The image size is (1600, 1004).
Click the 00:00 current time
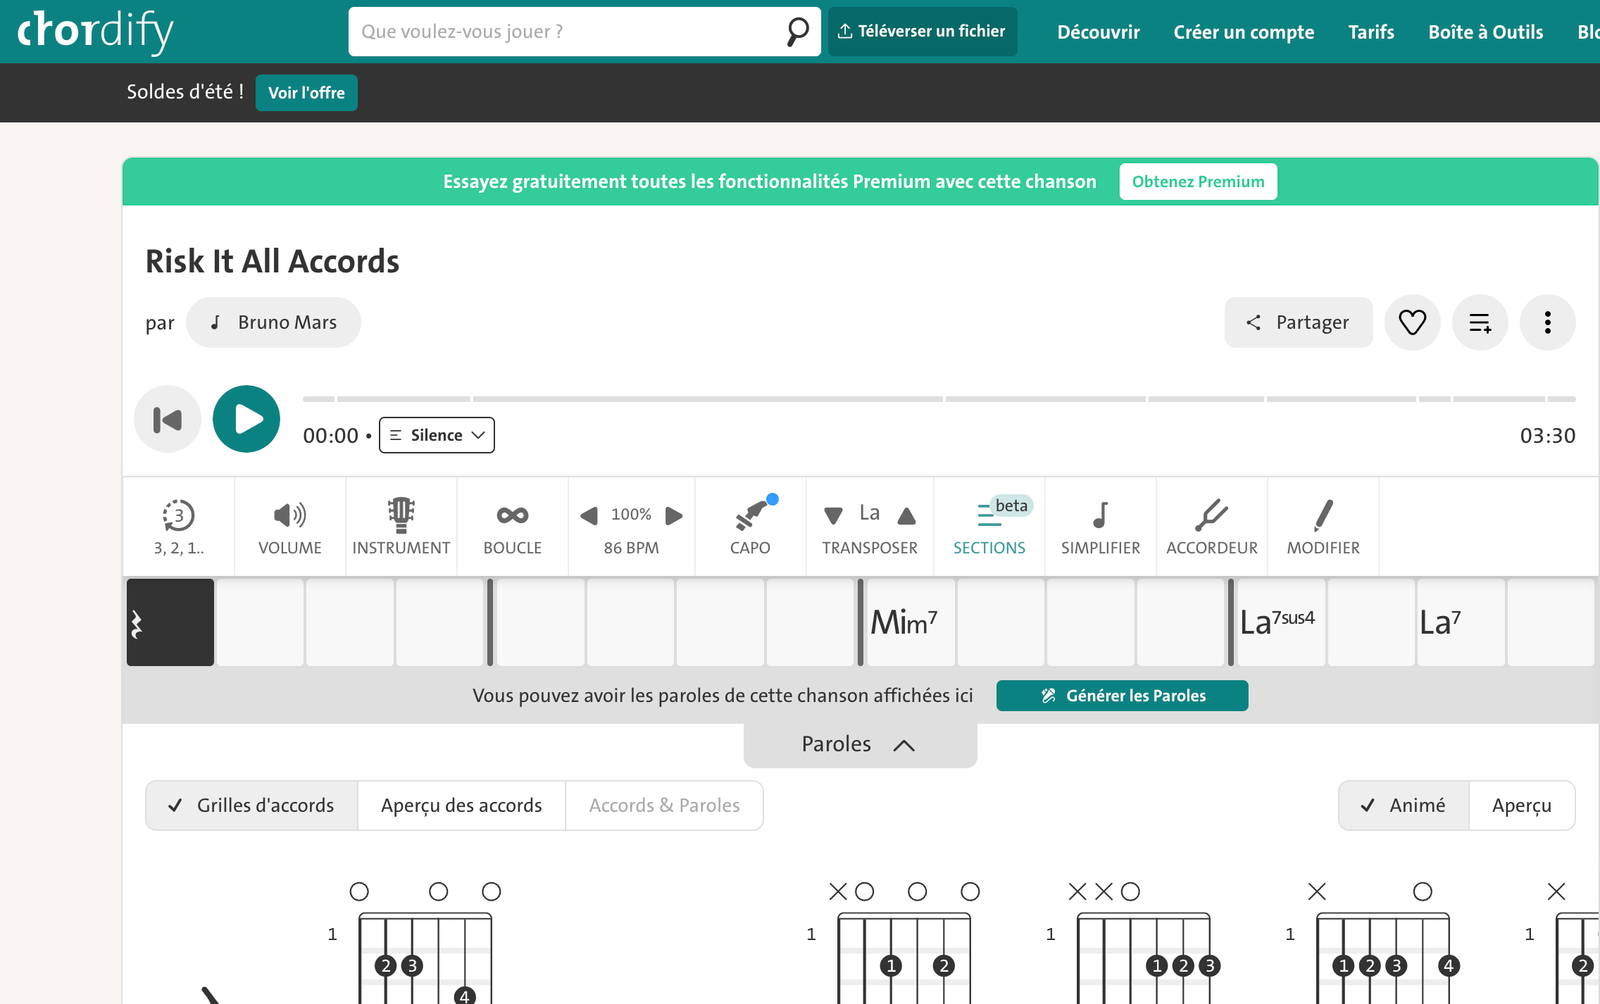point(331,436)
